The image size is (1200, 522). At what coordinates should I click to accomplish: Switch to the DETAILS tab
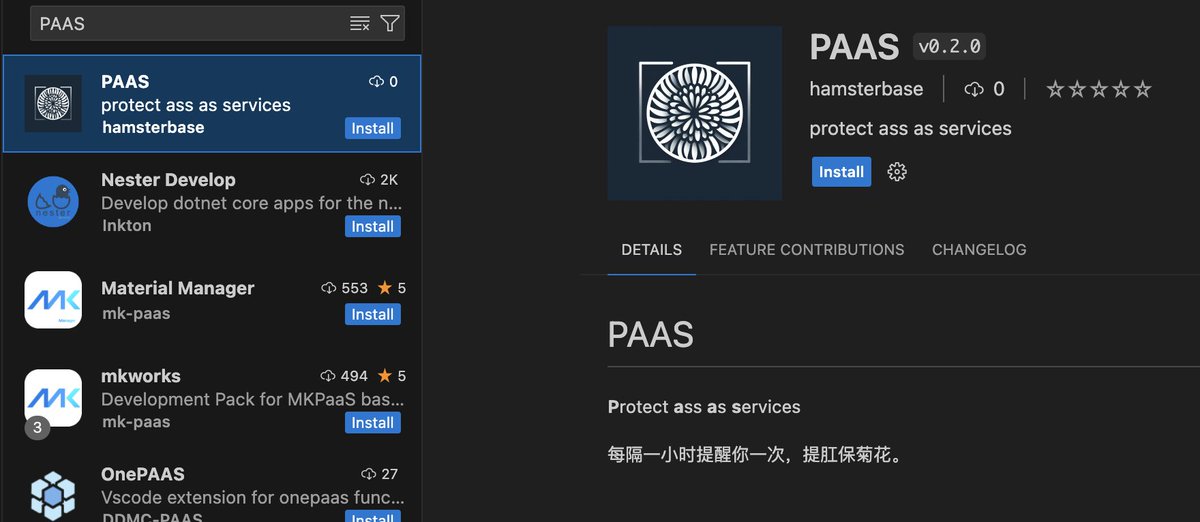pos(652,249)
